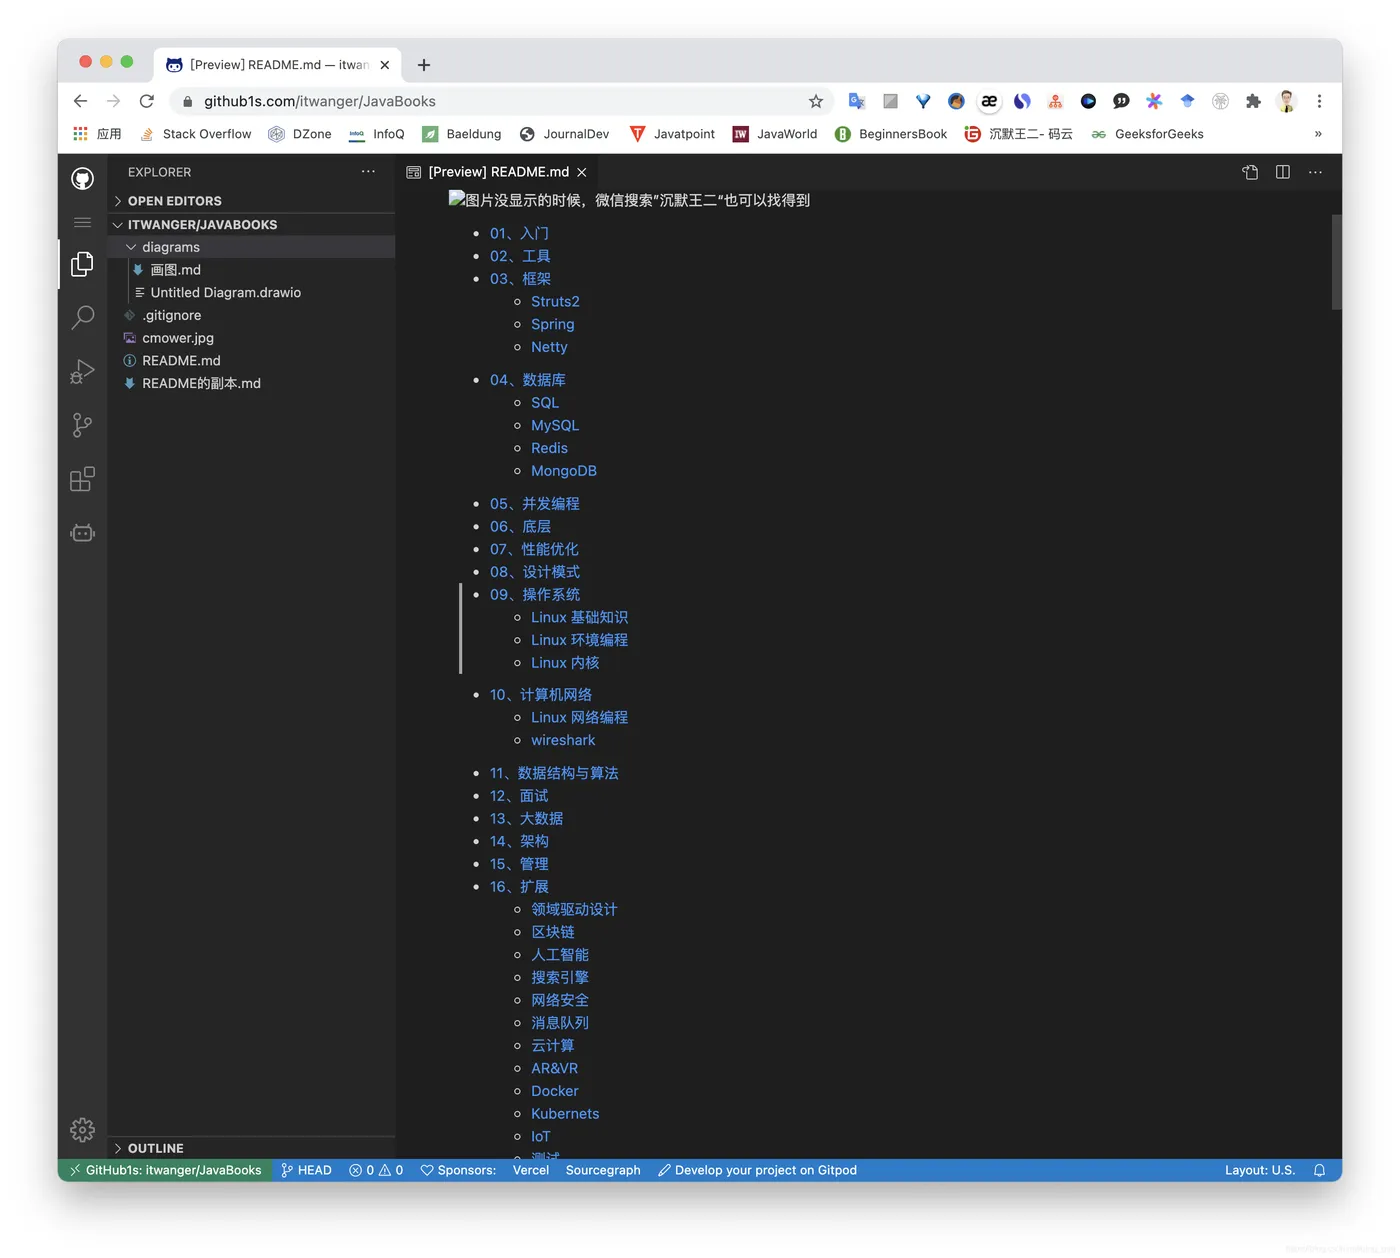
Task: Open the hamburger menu in activity bar
Action: (83, 222)
